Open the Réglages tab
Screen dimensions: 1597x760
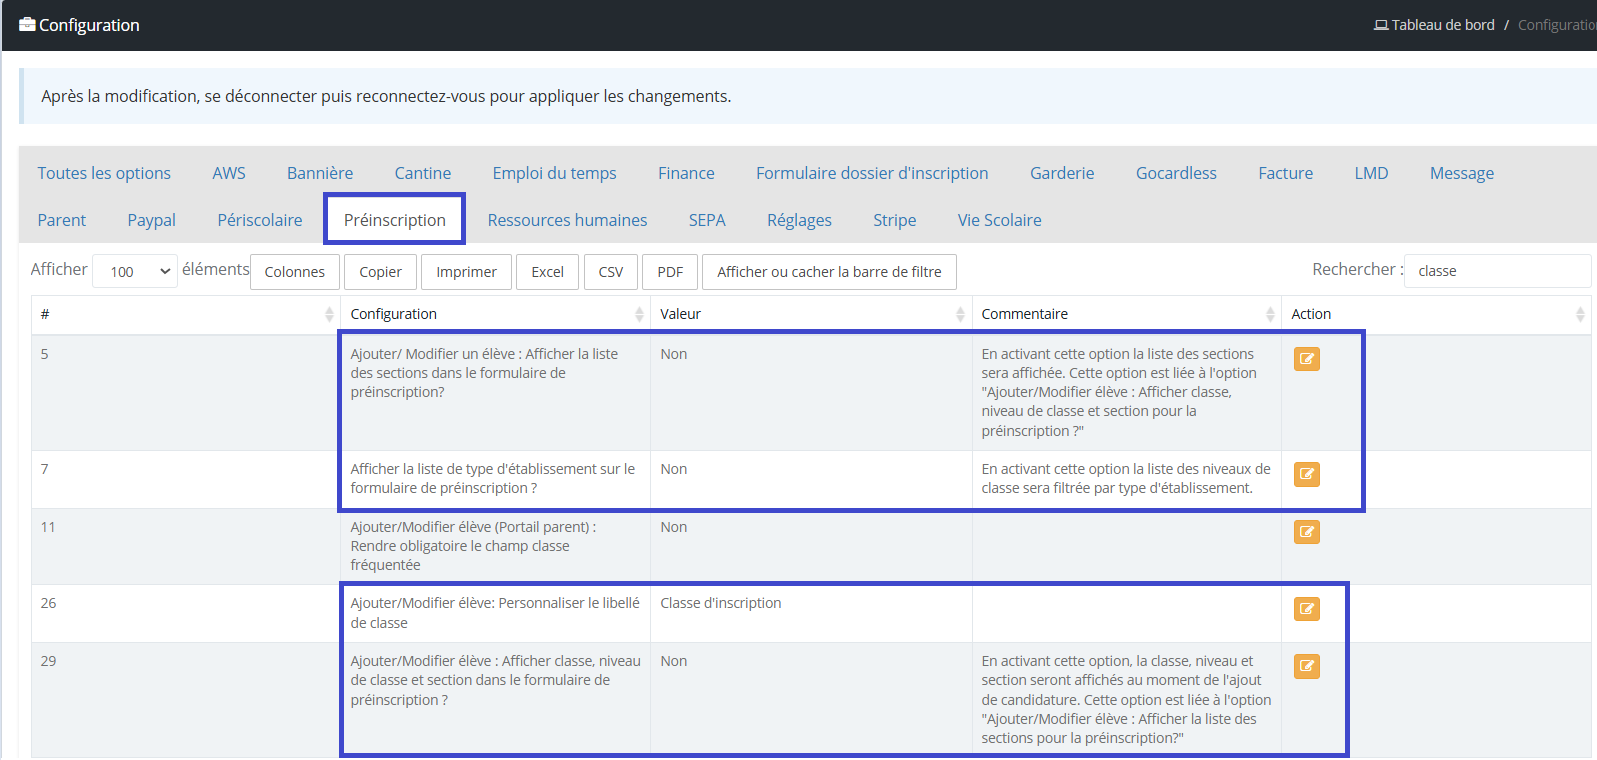pyautogui.click(x=799, y=220)
